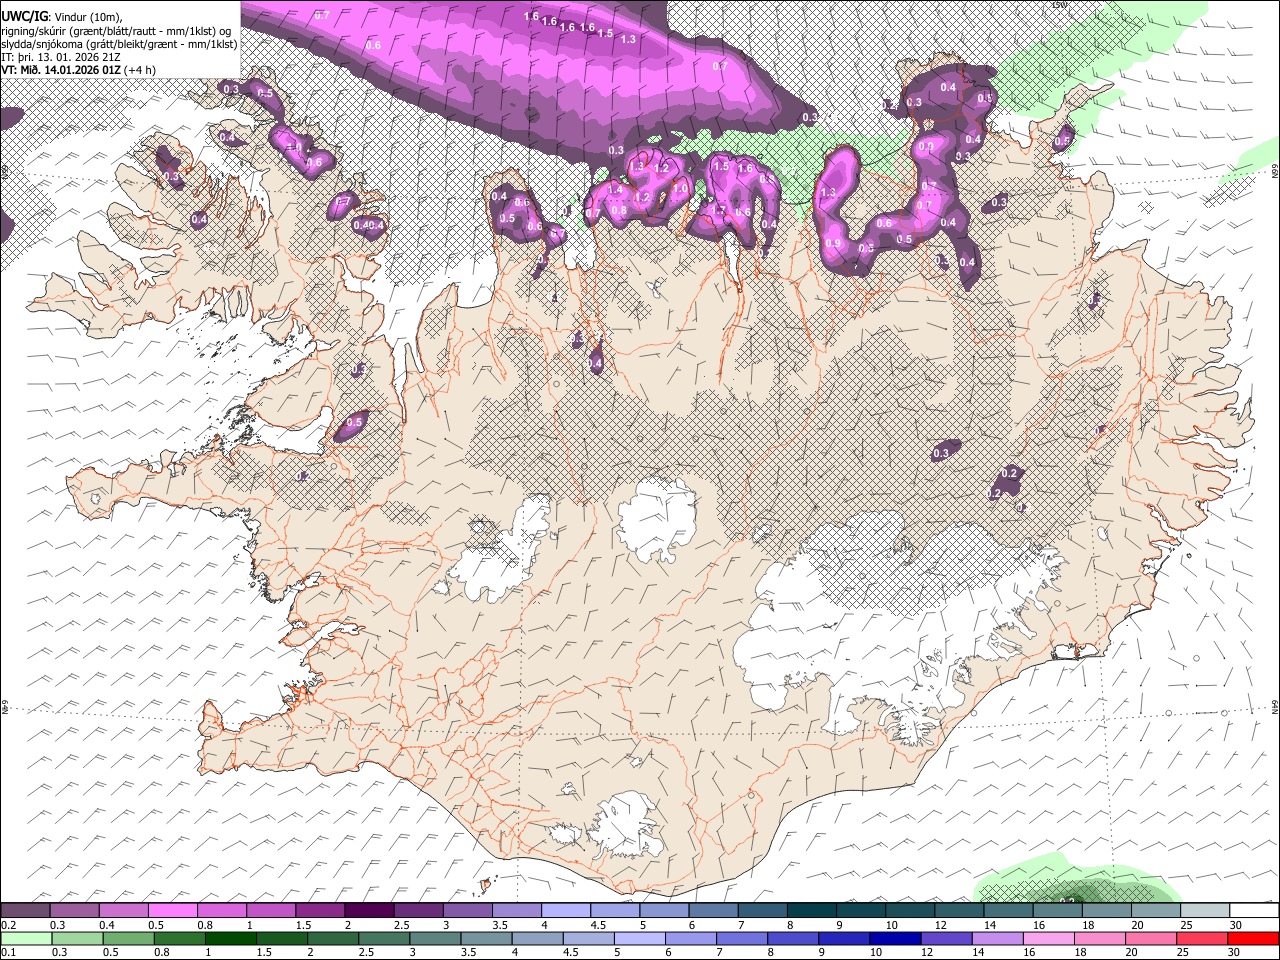This screenshot has width=1280, height=960.
Task: Pick the bright pink snow-scale swatch at 0.5
Action: pyautogui.click(x=172, y=910)
